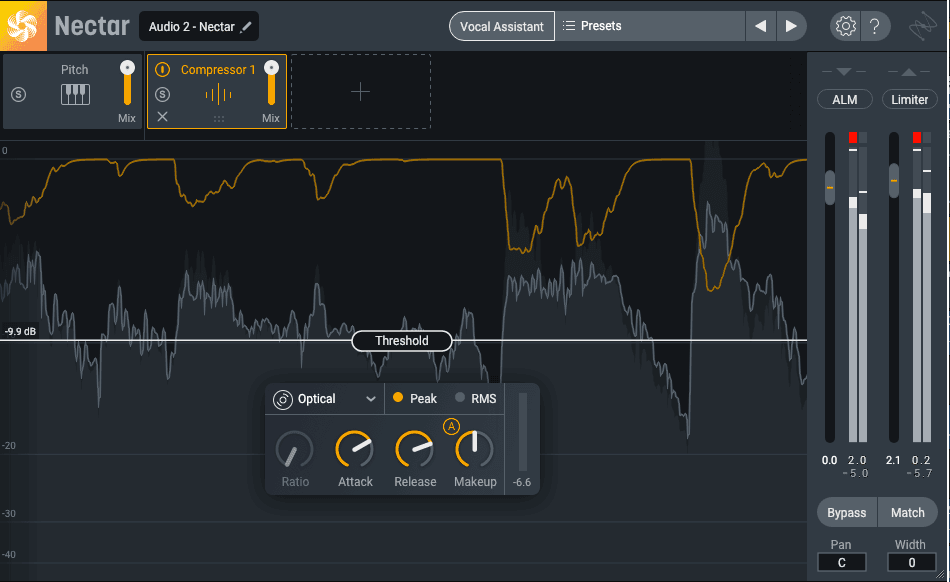This screenshot has height=582, width=950.
Task: Click the 2.0 input peak readout
Action: click(857, 460)
